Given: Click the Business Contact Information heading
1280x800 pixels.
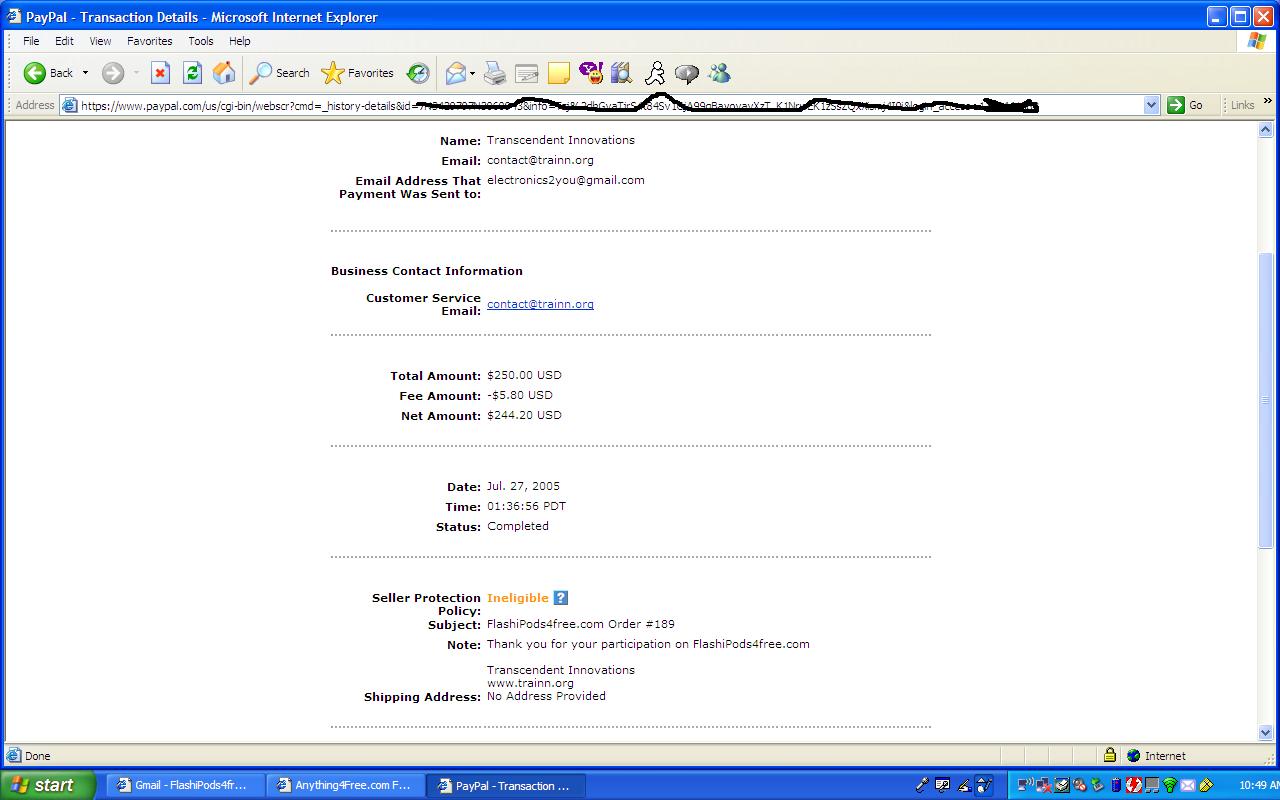Looking at the screenshot, I should click(427, 271).
